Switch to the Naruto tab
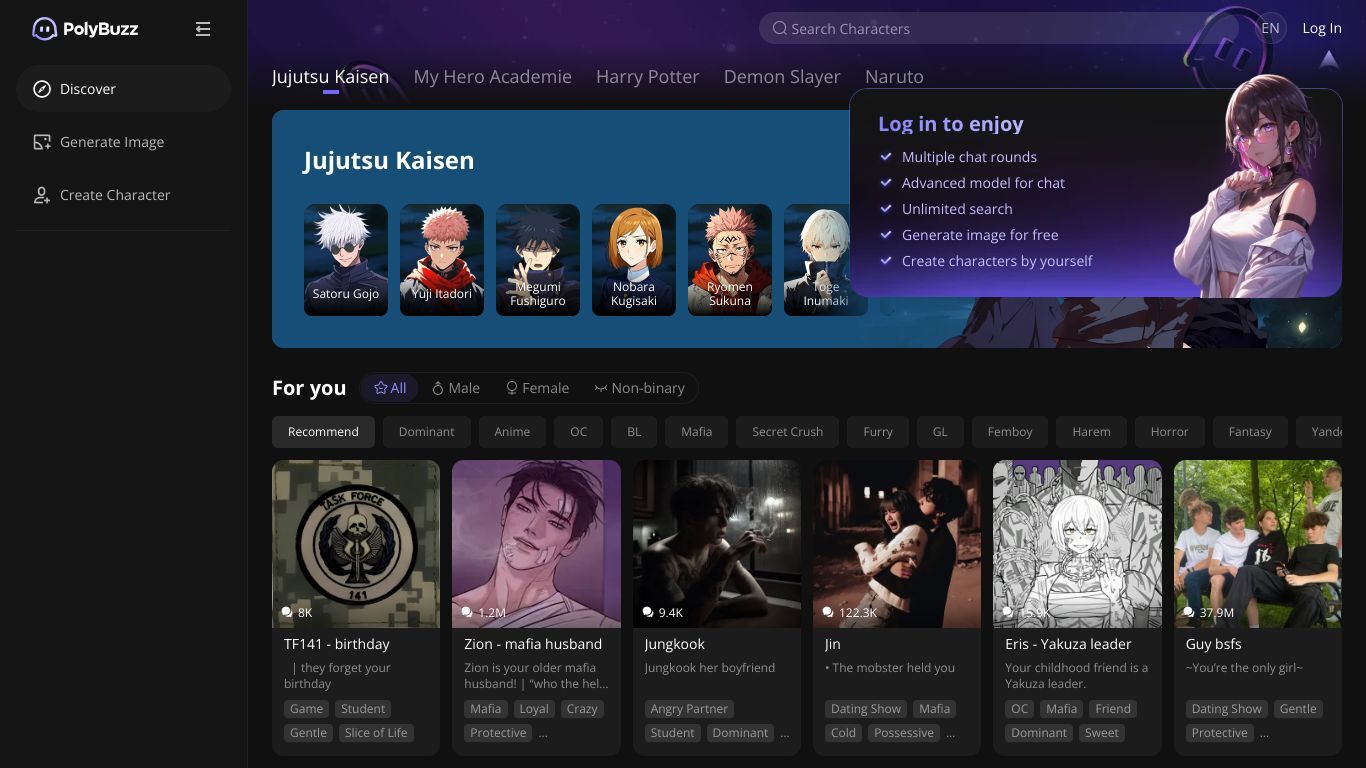The image size is (1366, 768). click(x=894, y=76)
